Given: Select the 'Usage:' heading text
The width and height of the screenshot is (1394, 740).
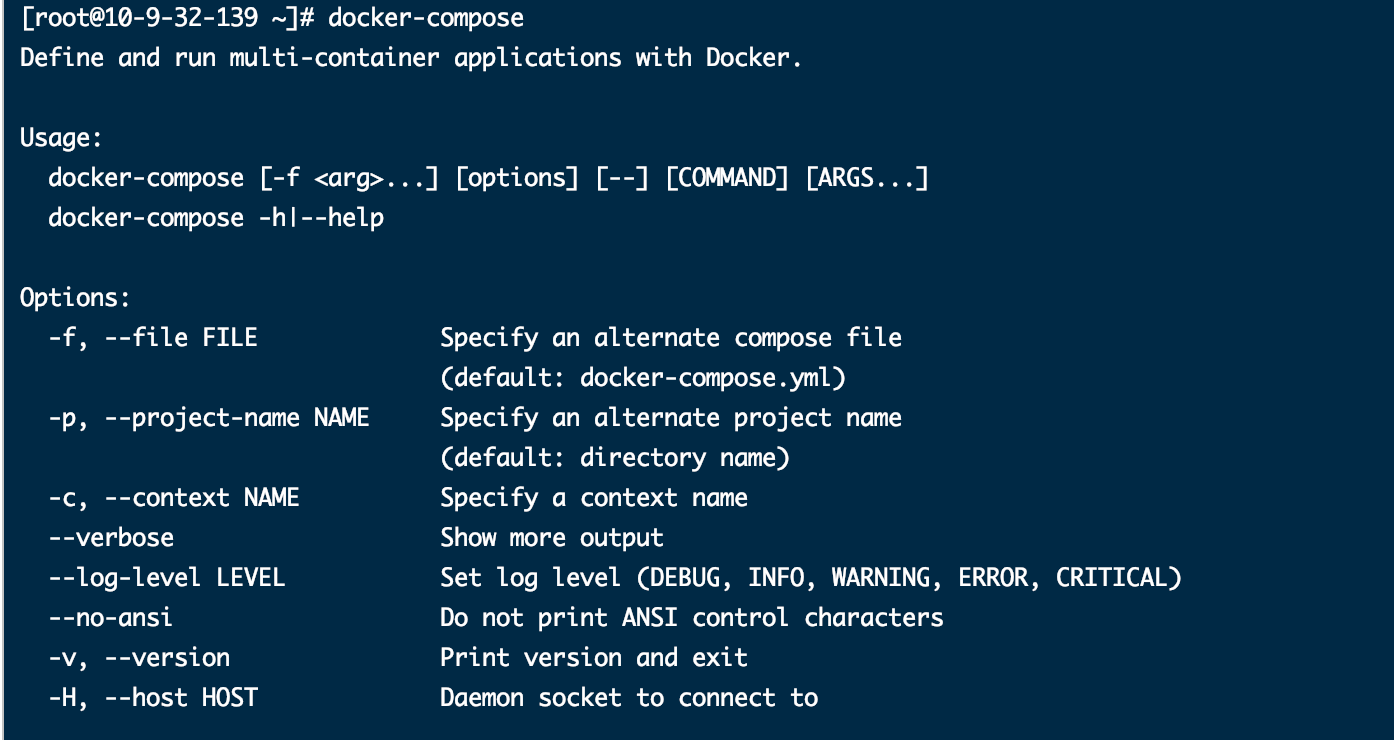Looking at the screenshot, I should (x=61, y=138).
